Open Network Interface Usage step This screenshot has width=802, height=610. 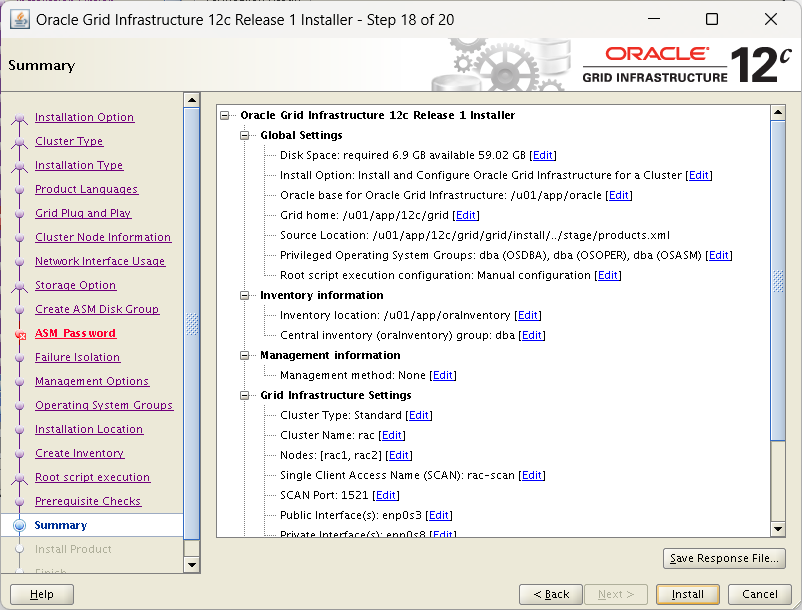pyautogui.click(x=100, y=261)
